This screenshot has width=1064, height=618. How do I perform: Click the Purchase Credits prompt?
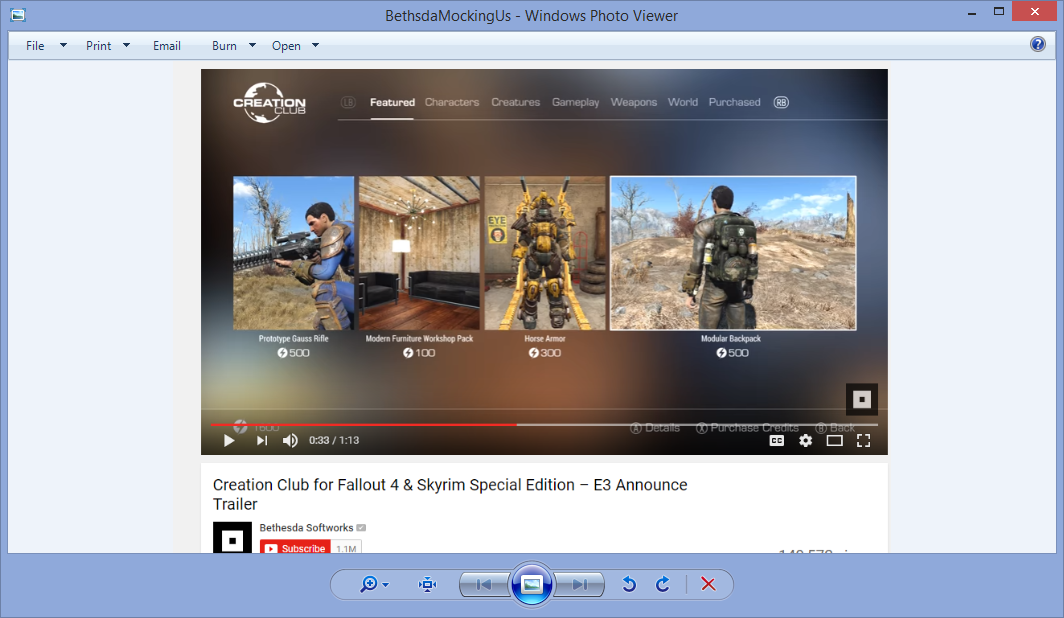click(x=747, y=428)
